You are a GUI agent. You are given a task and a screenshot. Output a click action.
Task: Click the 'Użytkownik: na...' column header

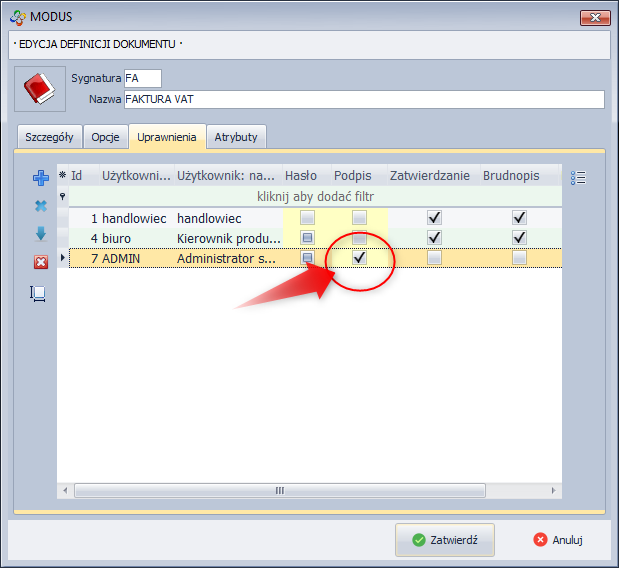point(228,175)
